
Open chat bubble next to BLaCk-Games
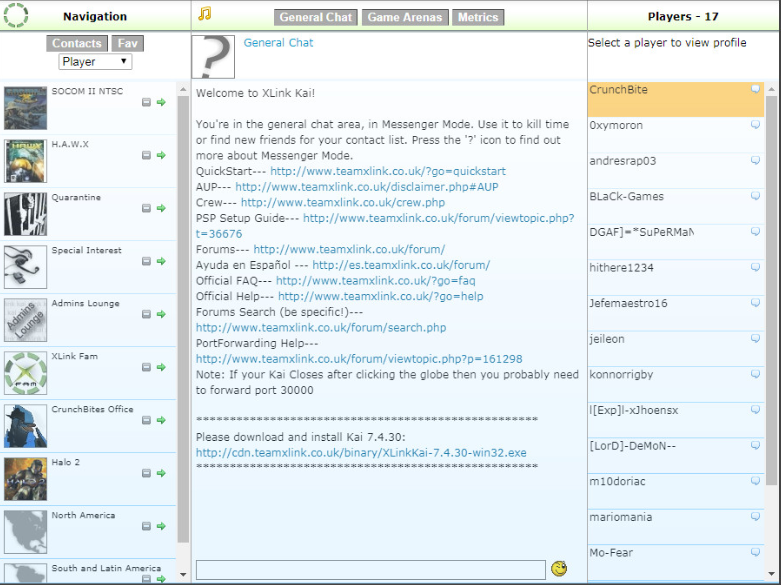(756, 196)
